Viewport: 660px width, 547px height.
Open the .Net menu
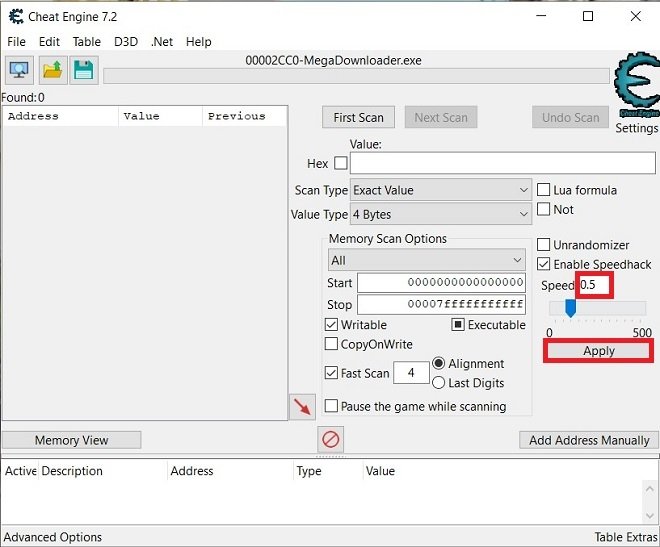point(162,42)
